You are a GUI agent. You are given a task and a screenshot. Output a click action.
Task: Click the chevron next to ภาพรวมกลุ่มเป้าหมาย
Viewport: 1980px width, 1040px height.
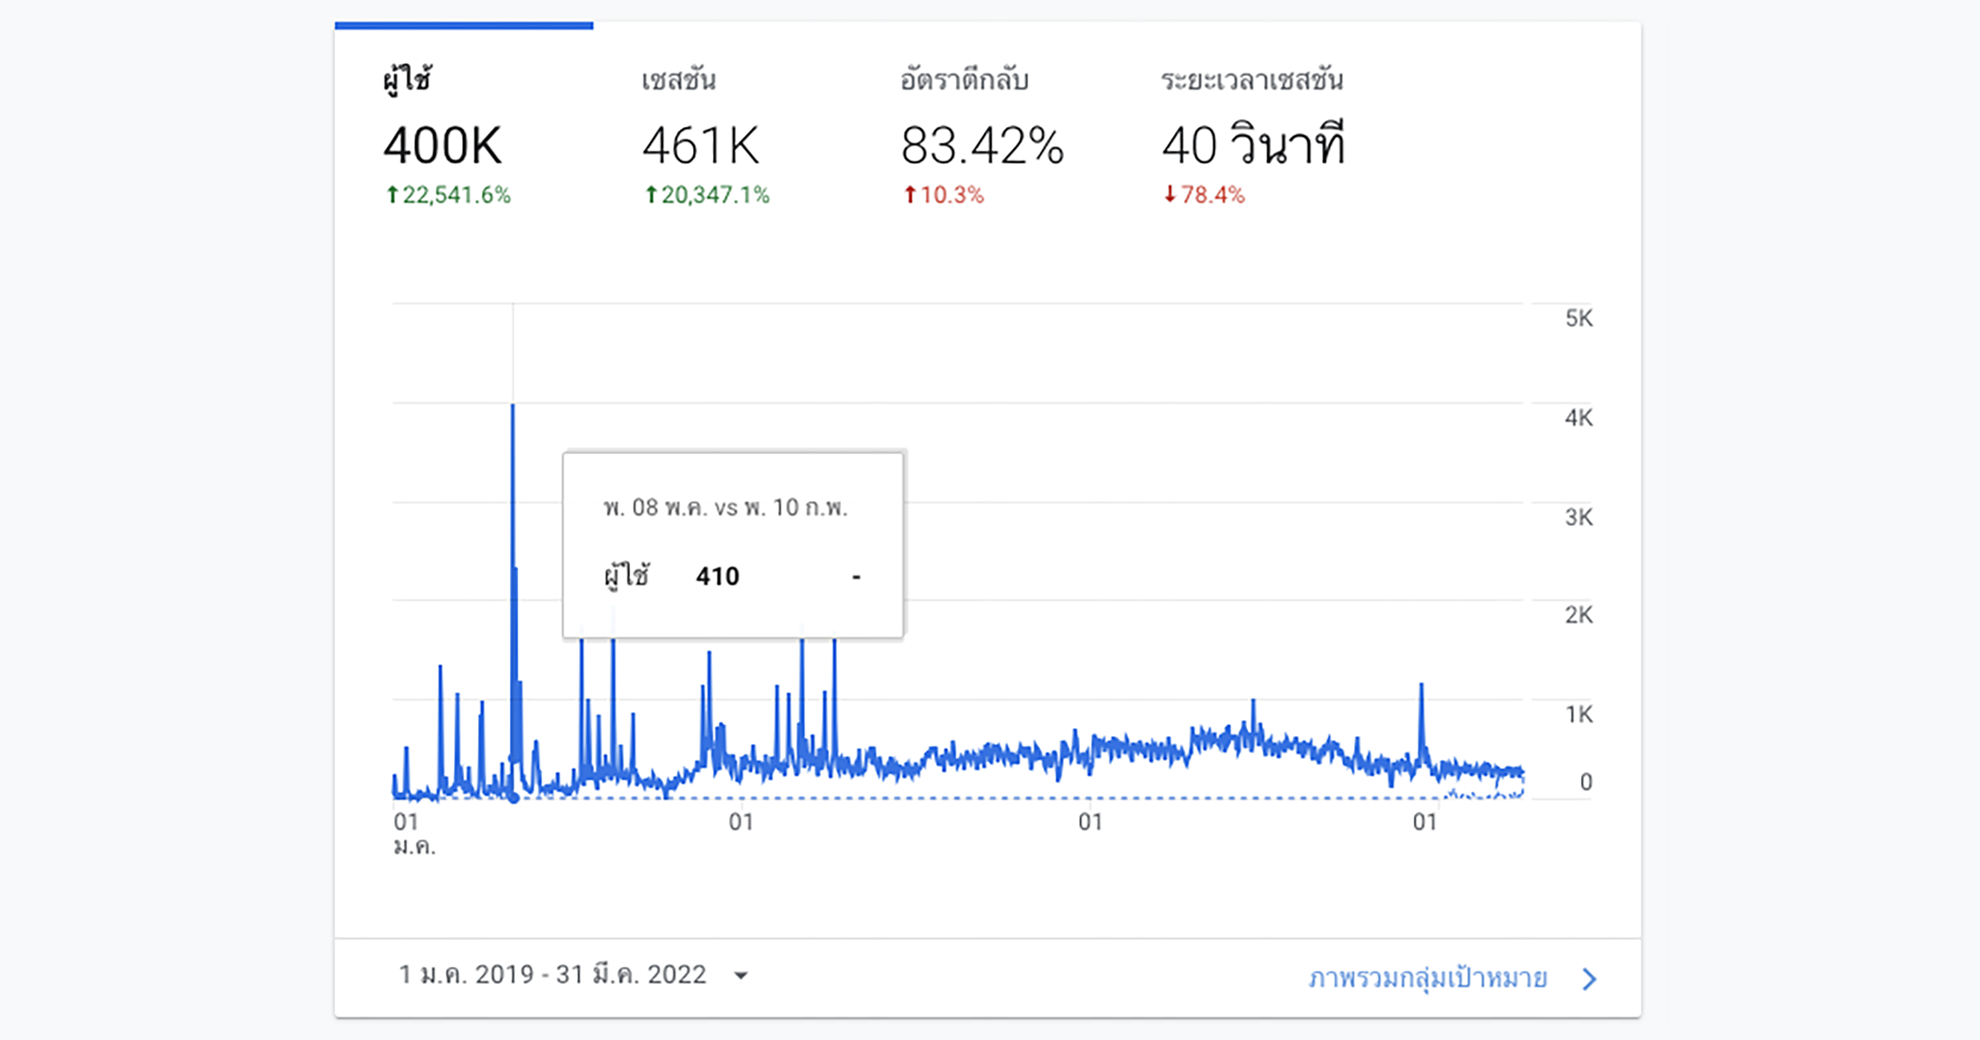(1589, 979)
